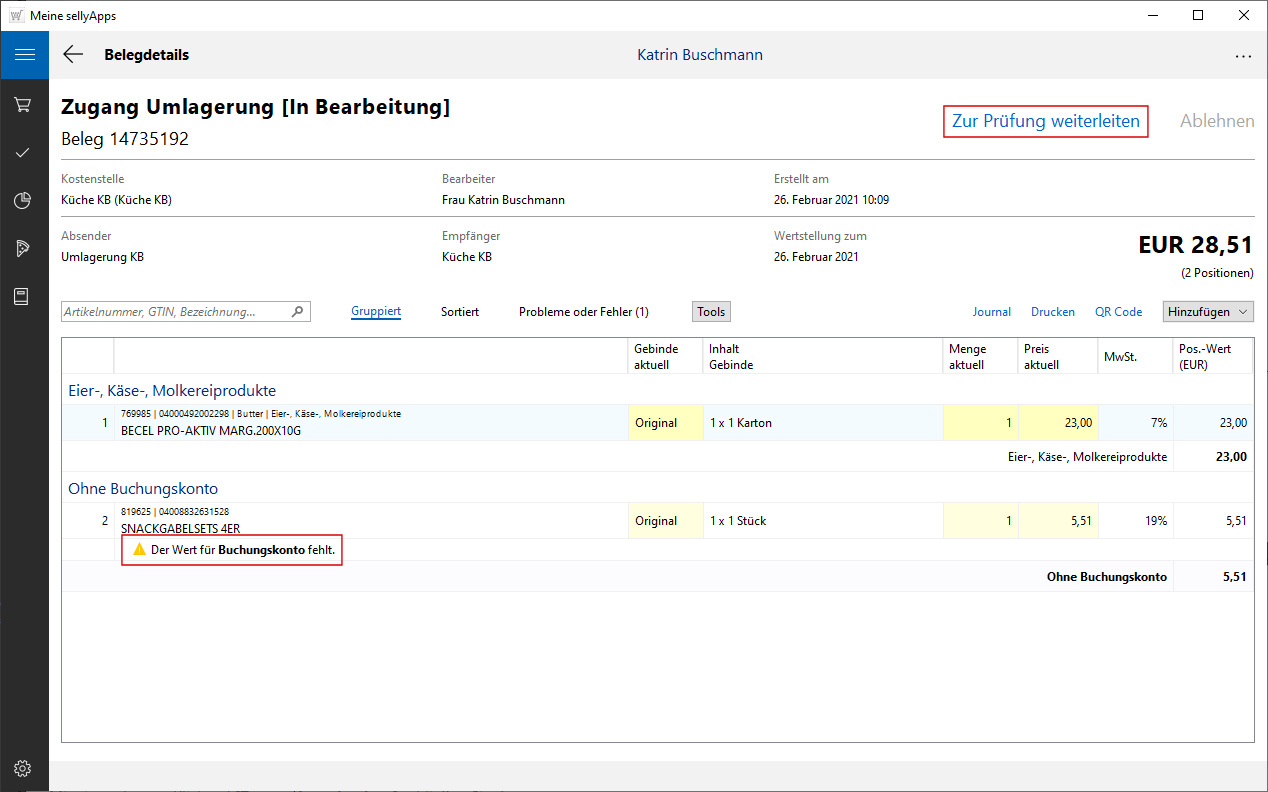Toggle the Tools button
1268x792 pixels.
tap(711, 312)
